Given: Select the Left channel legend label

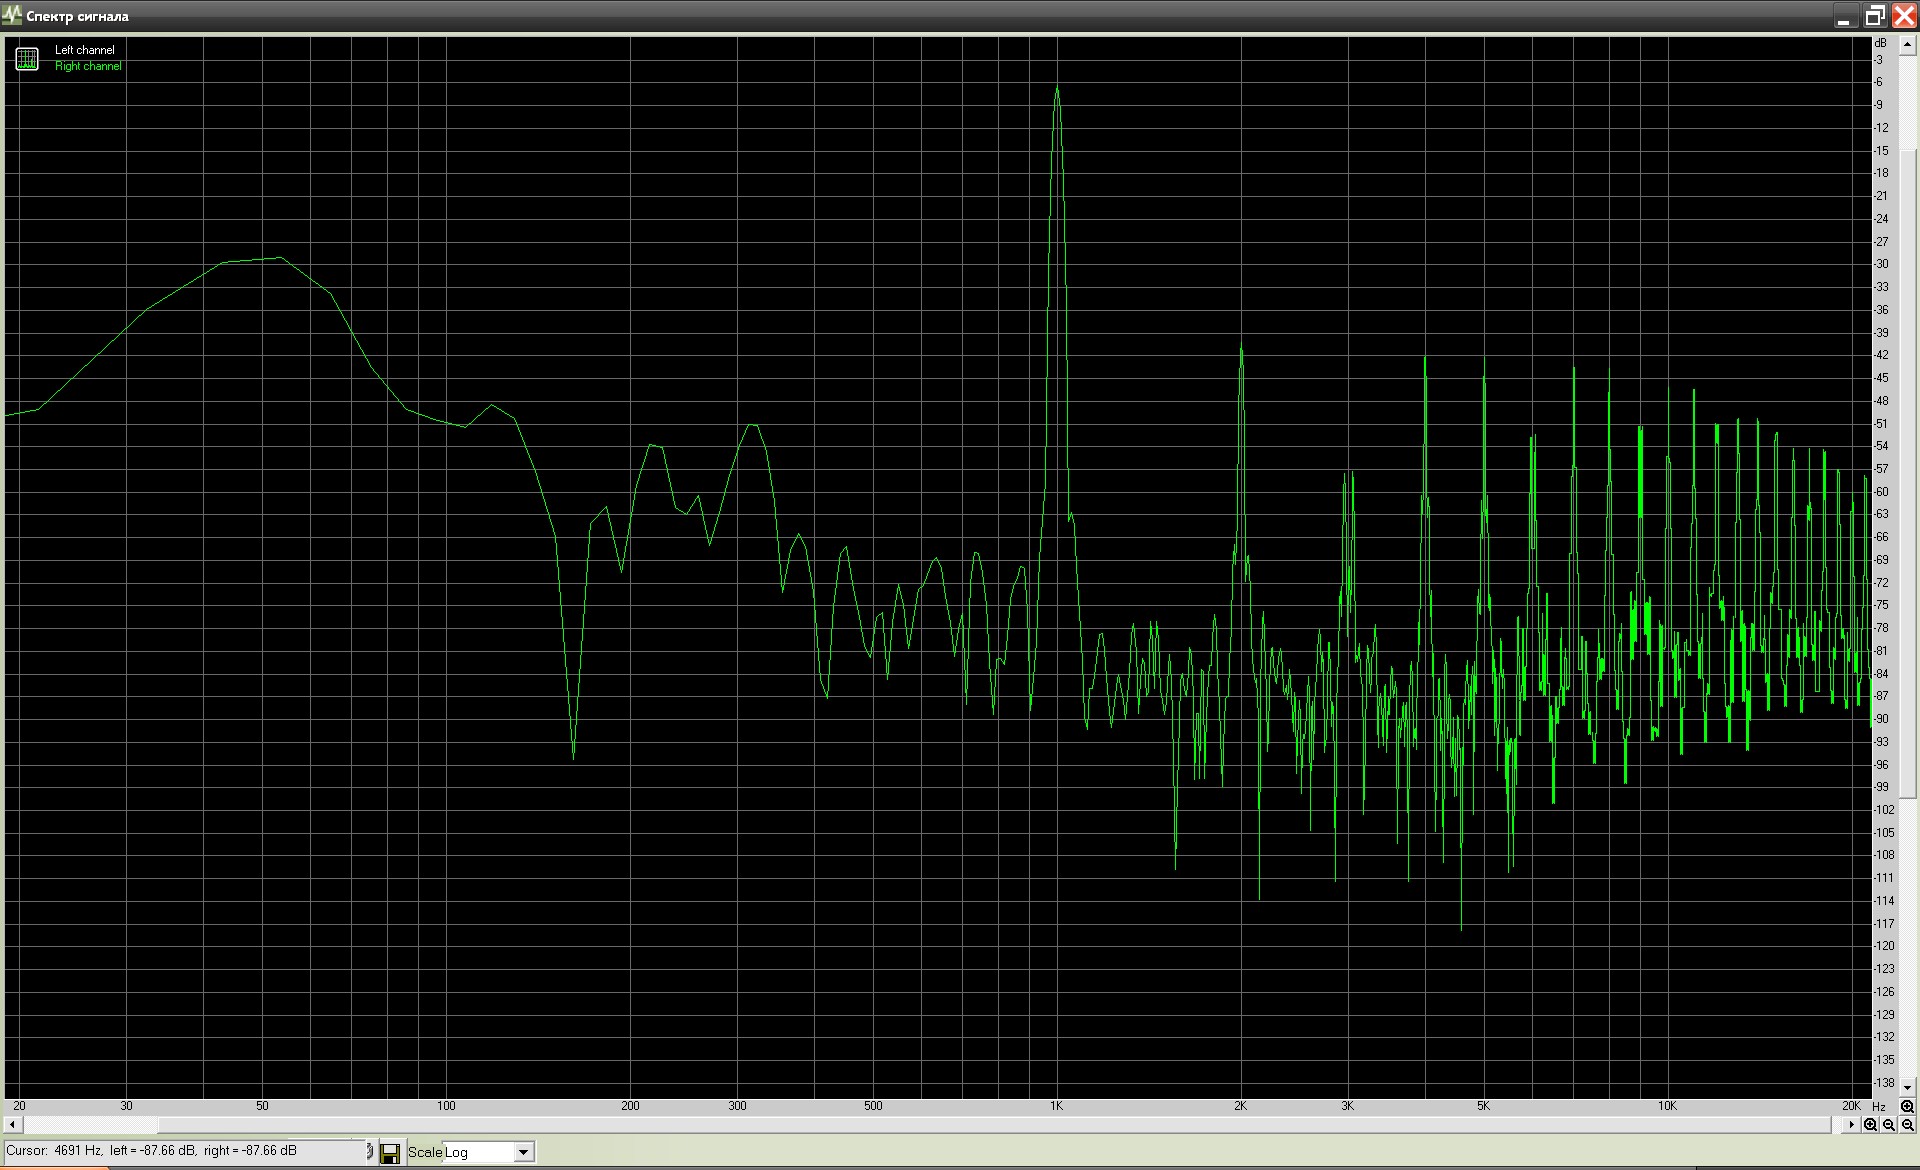Looking at the screenshot, I should coord(85,50).
